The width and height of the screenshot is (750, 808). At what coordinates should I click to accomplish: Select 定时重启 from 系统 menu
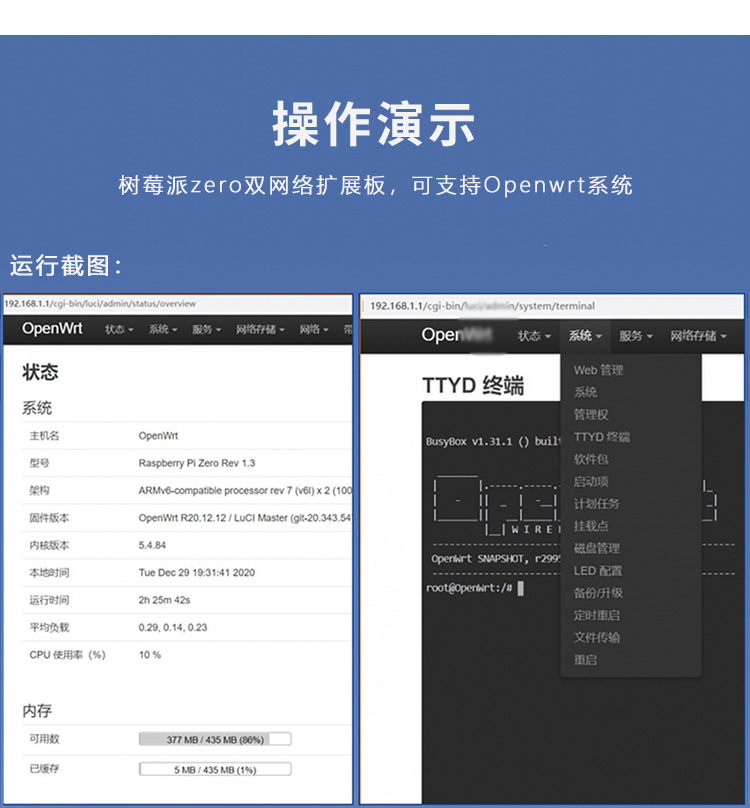596,615
